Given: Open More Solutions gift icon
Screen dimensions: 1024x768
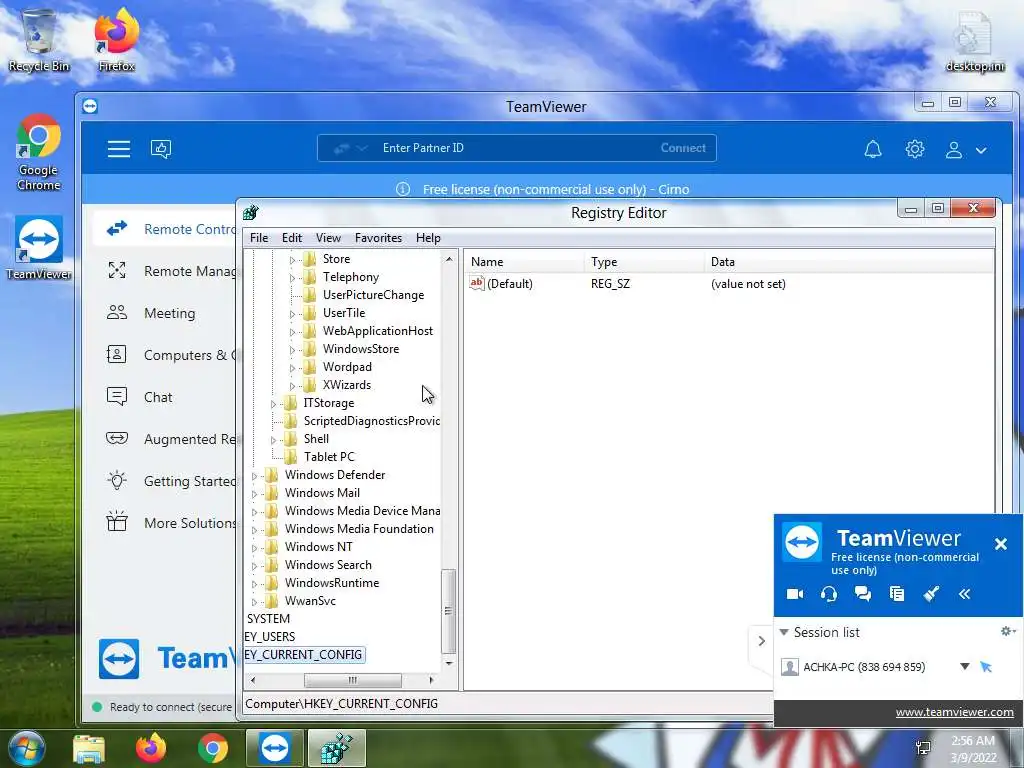Looking at the screenshot, I should pos(117,522).
